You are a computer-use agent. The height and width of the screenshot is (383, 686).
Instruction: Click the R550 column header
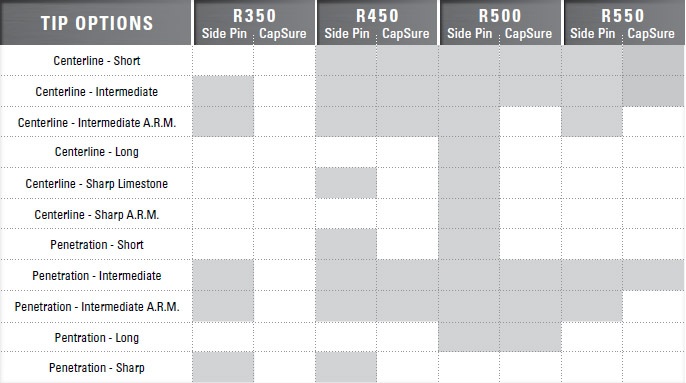pos(623,16)
